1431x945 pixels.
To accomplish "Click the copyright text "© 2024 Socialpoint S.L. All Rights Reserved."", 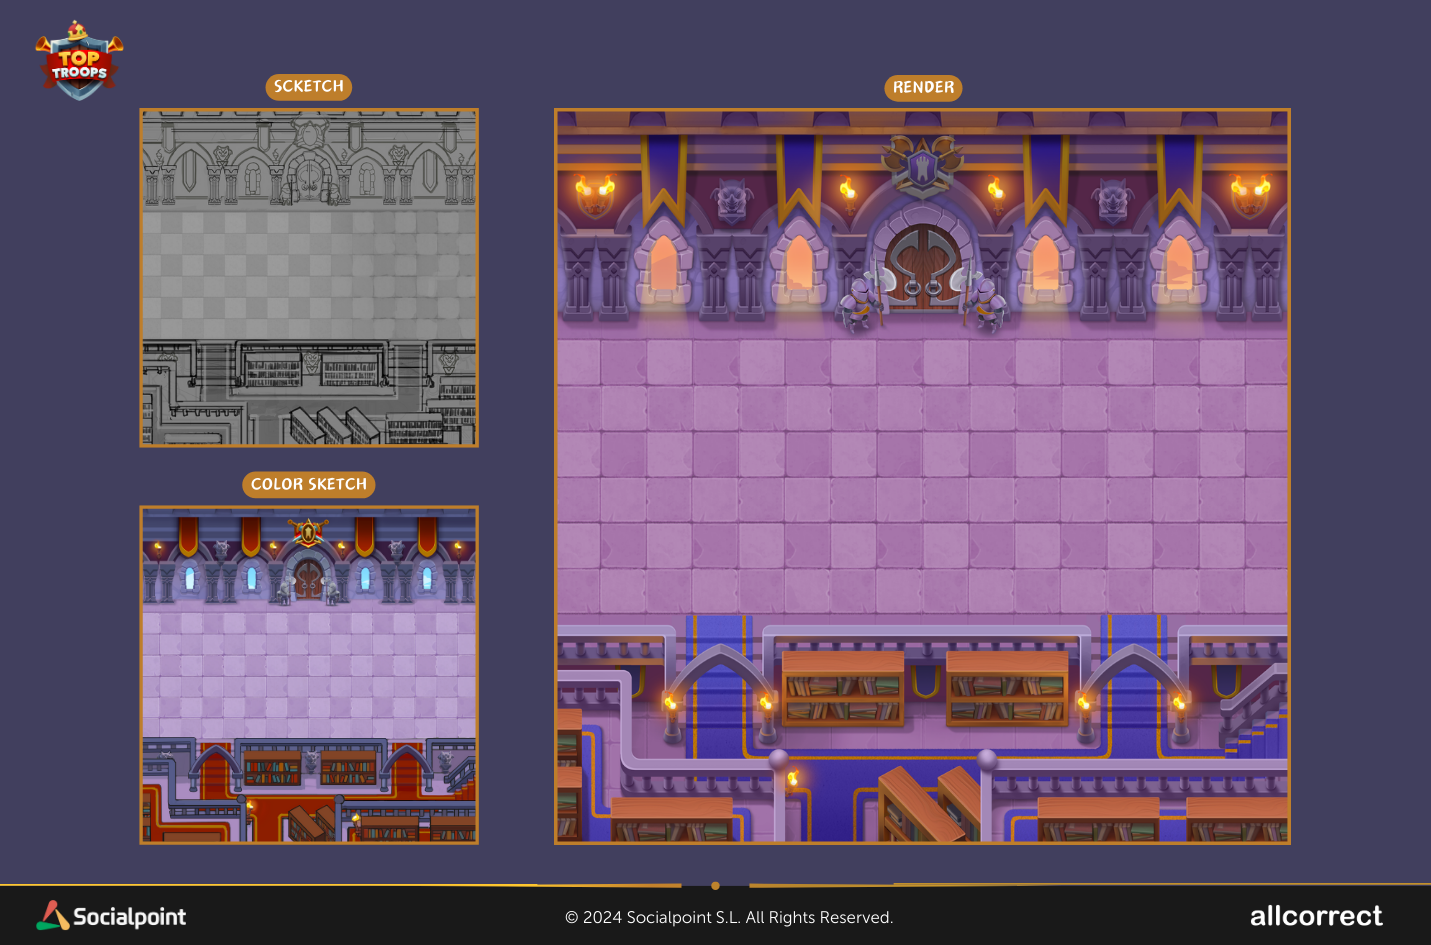I will [729, 918].
